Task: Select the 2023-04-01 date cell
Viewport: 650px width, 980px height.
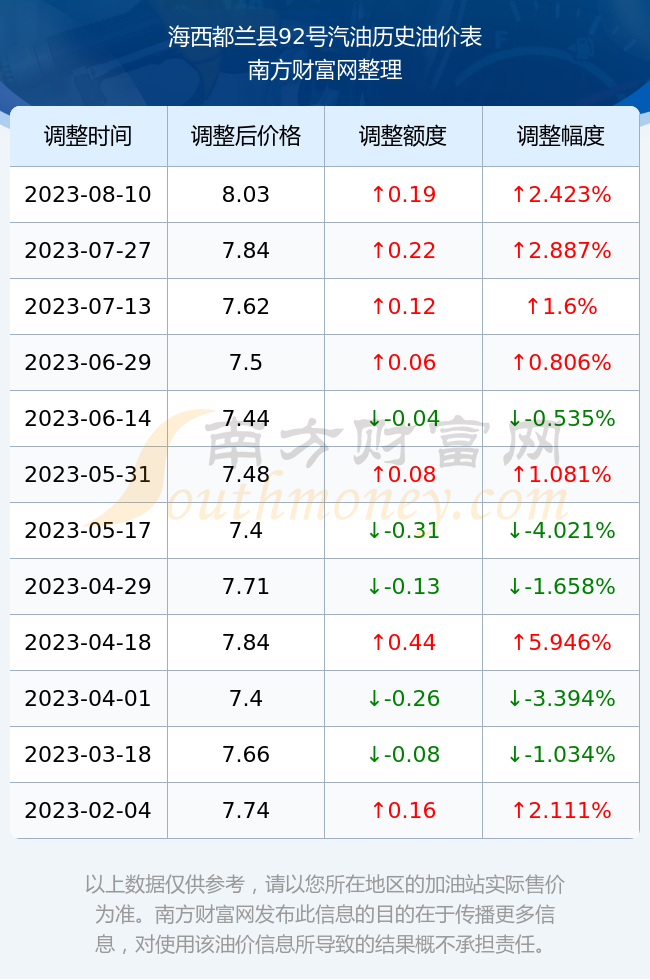Action: pyautogui.click(x=88, y=698)
